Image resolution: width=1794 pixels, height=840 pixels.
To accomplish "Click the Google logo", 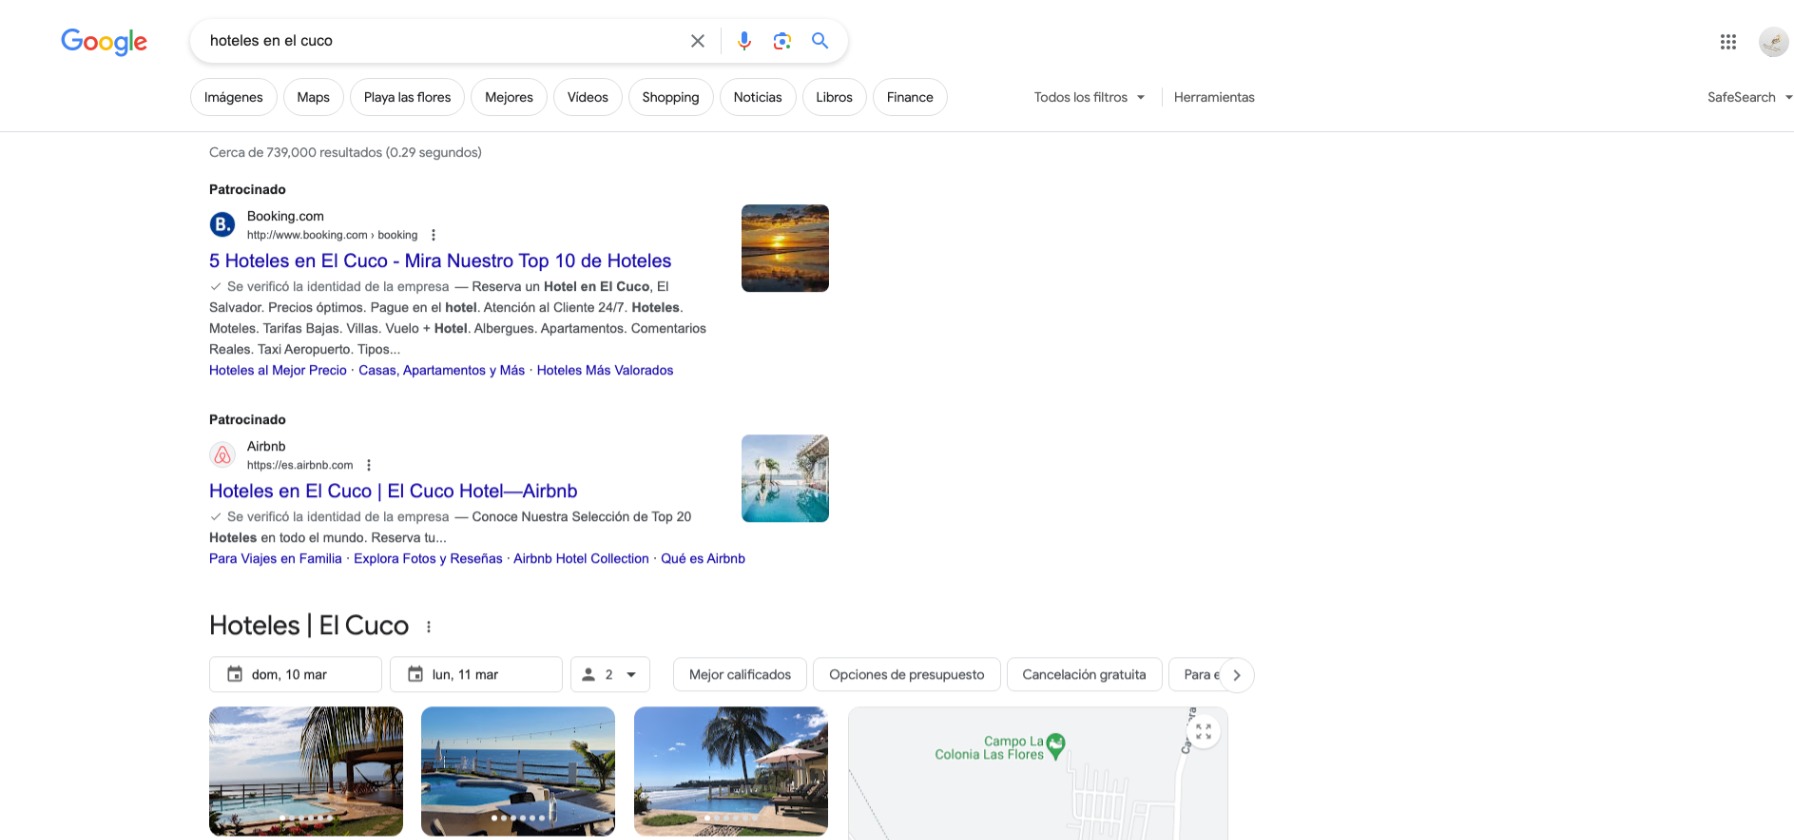I will tap(104, 41).
